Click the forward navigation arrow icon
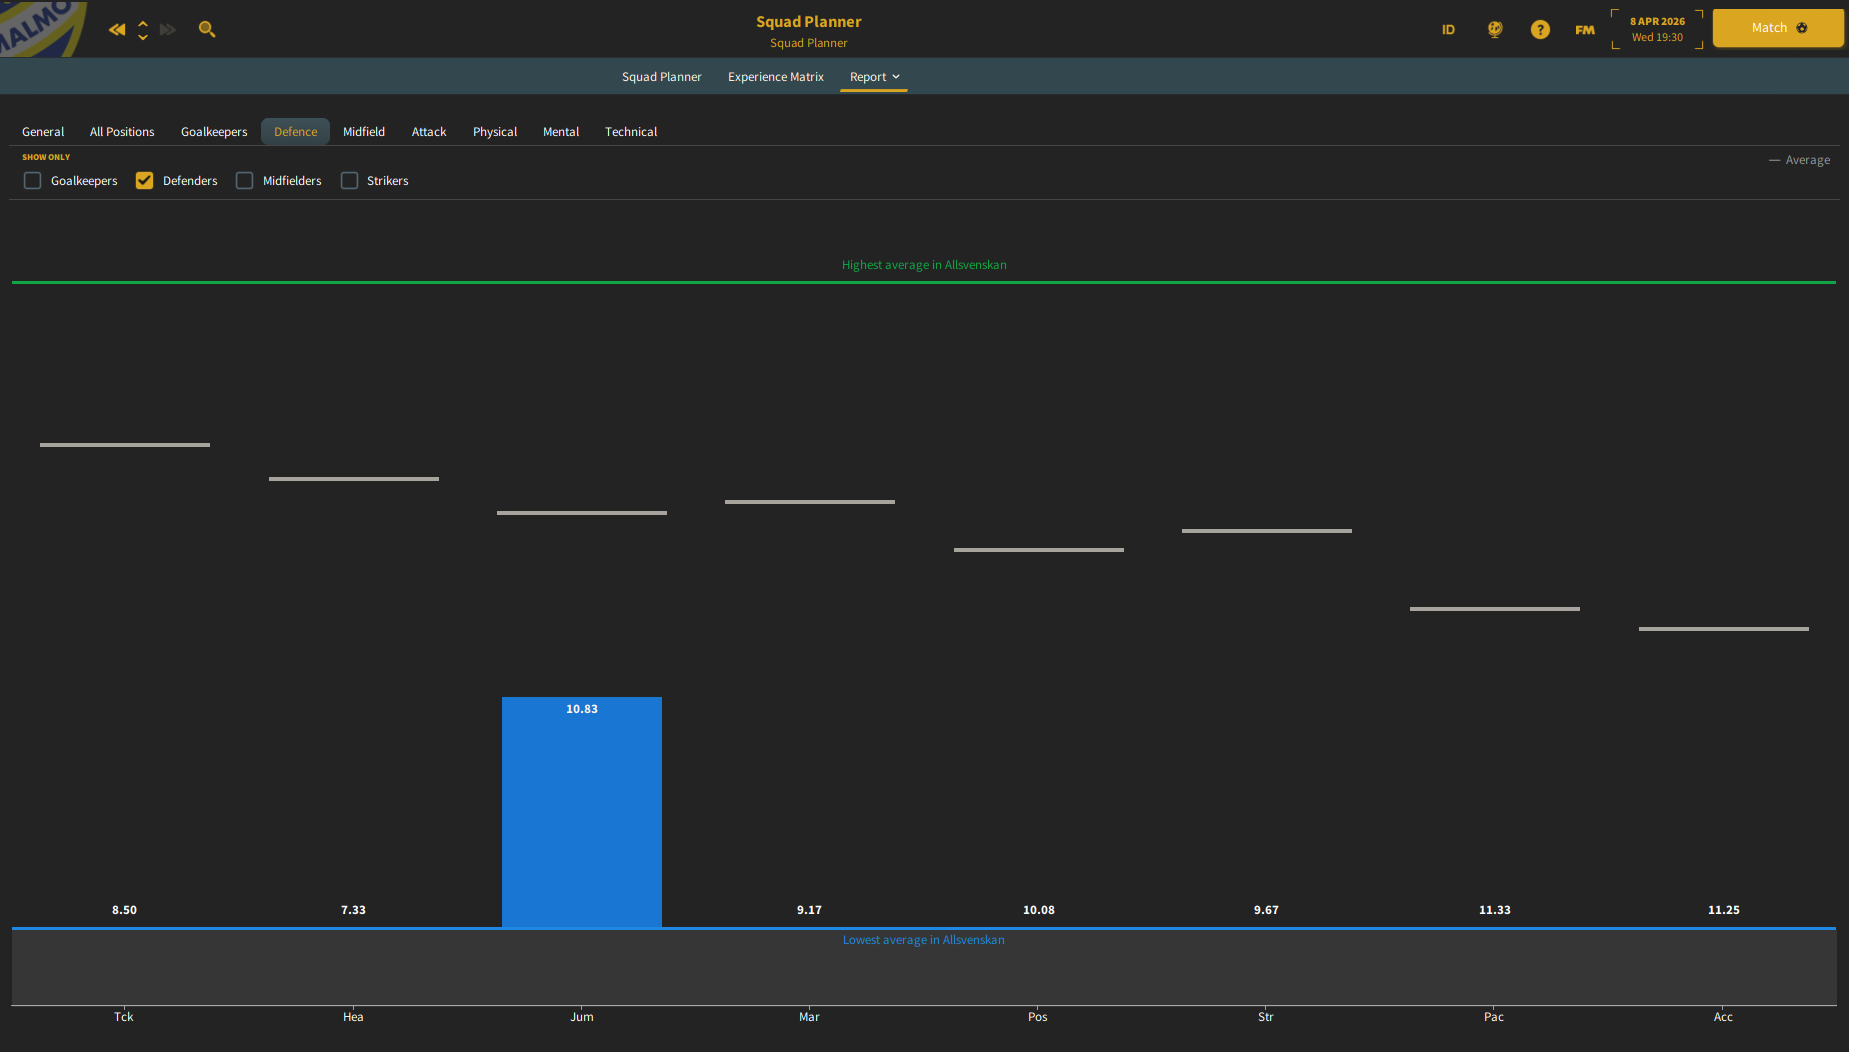The image size is (1849, 1052). pyautogui.click(x=168, y=30)
